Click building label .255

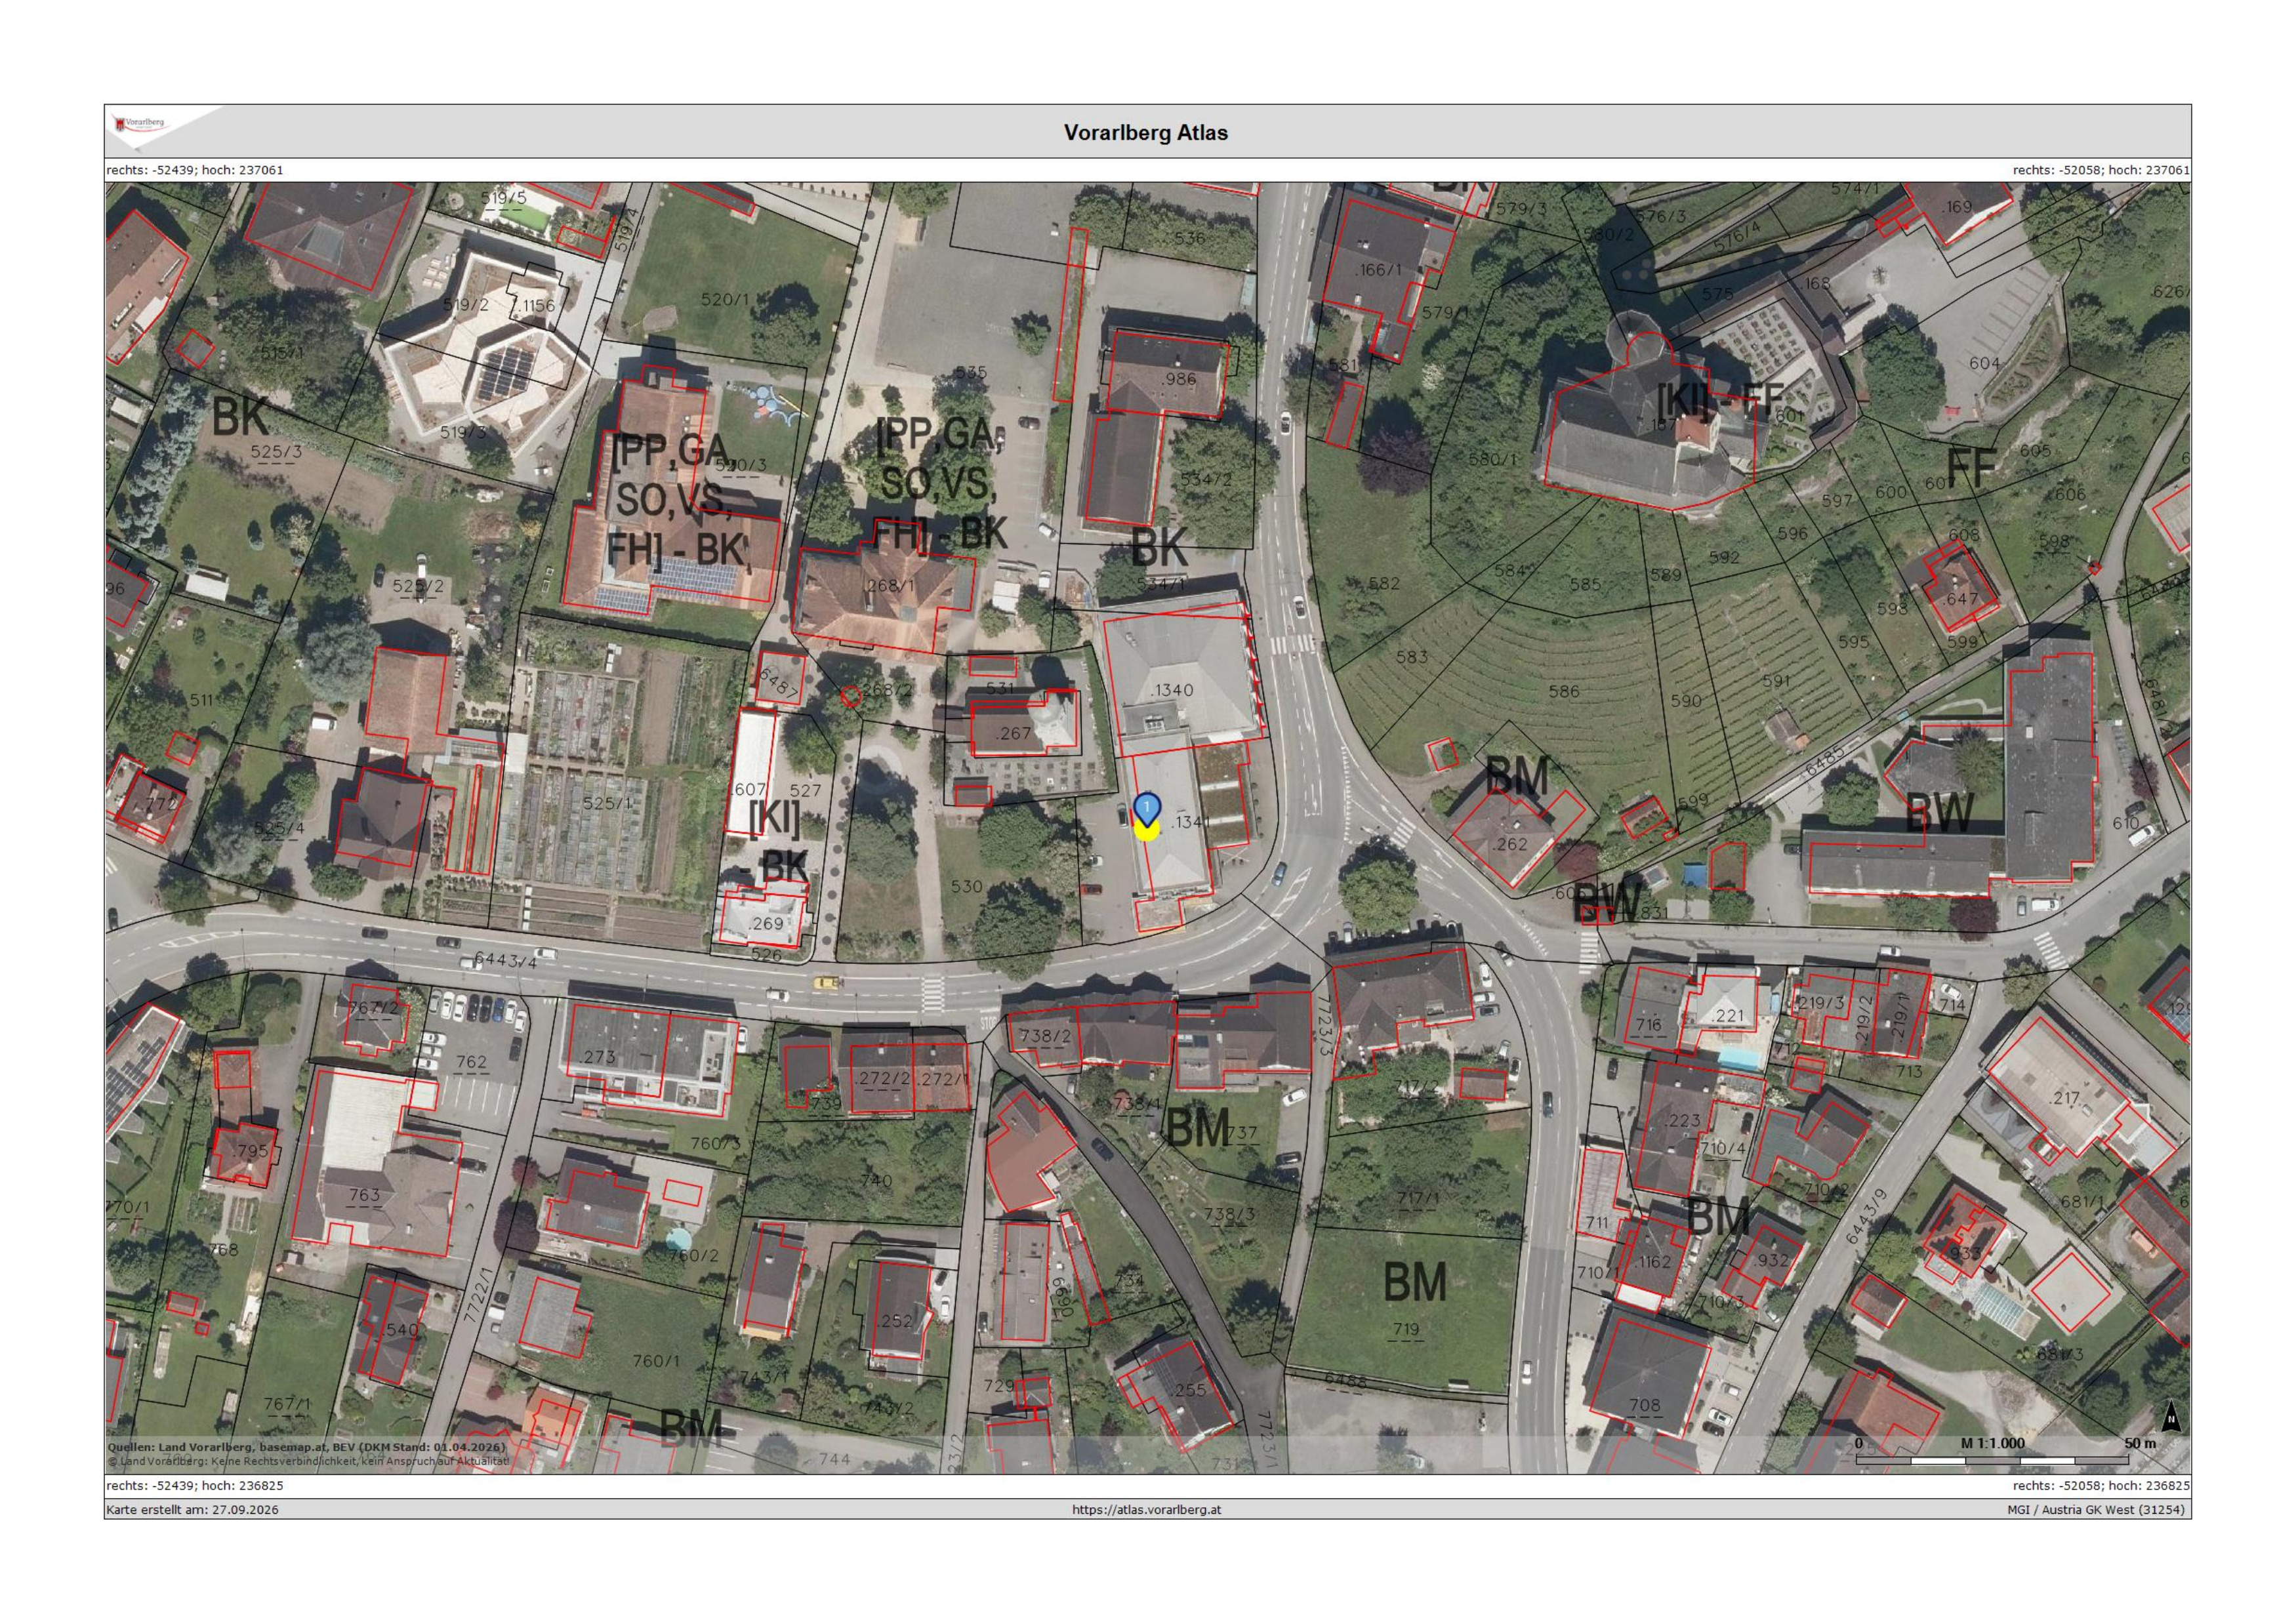1187,1390
